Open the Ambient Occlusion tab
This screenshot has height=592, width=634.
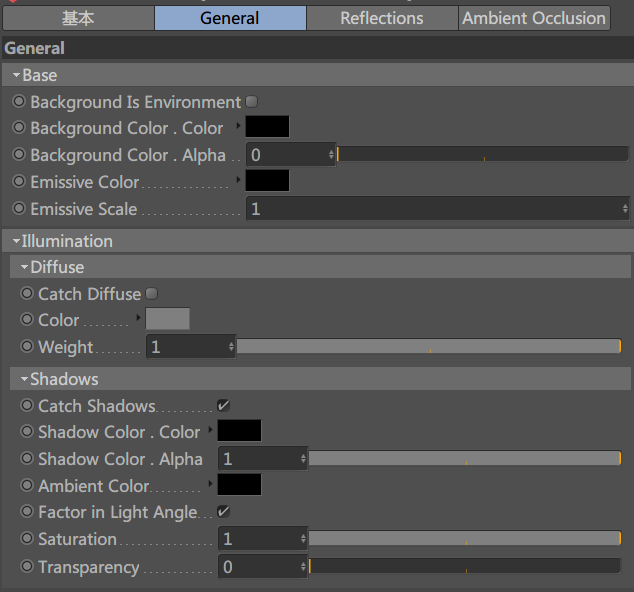pos(534,18)
